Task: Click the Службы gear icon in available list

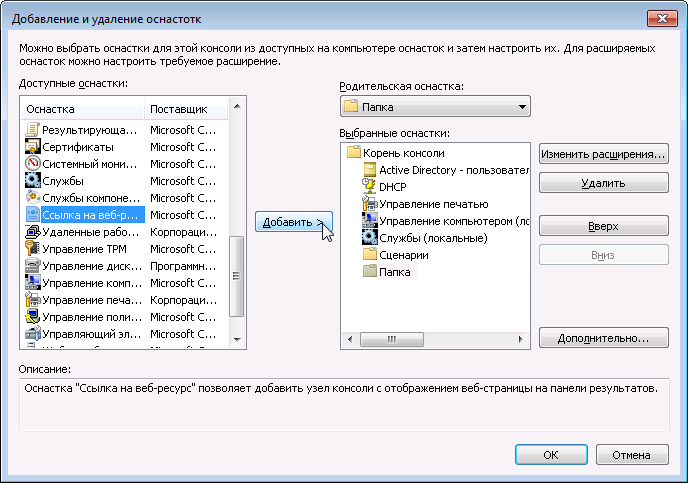Action: (33, 181)
